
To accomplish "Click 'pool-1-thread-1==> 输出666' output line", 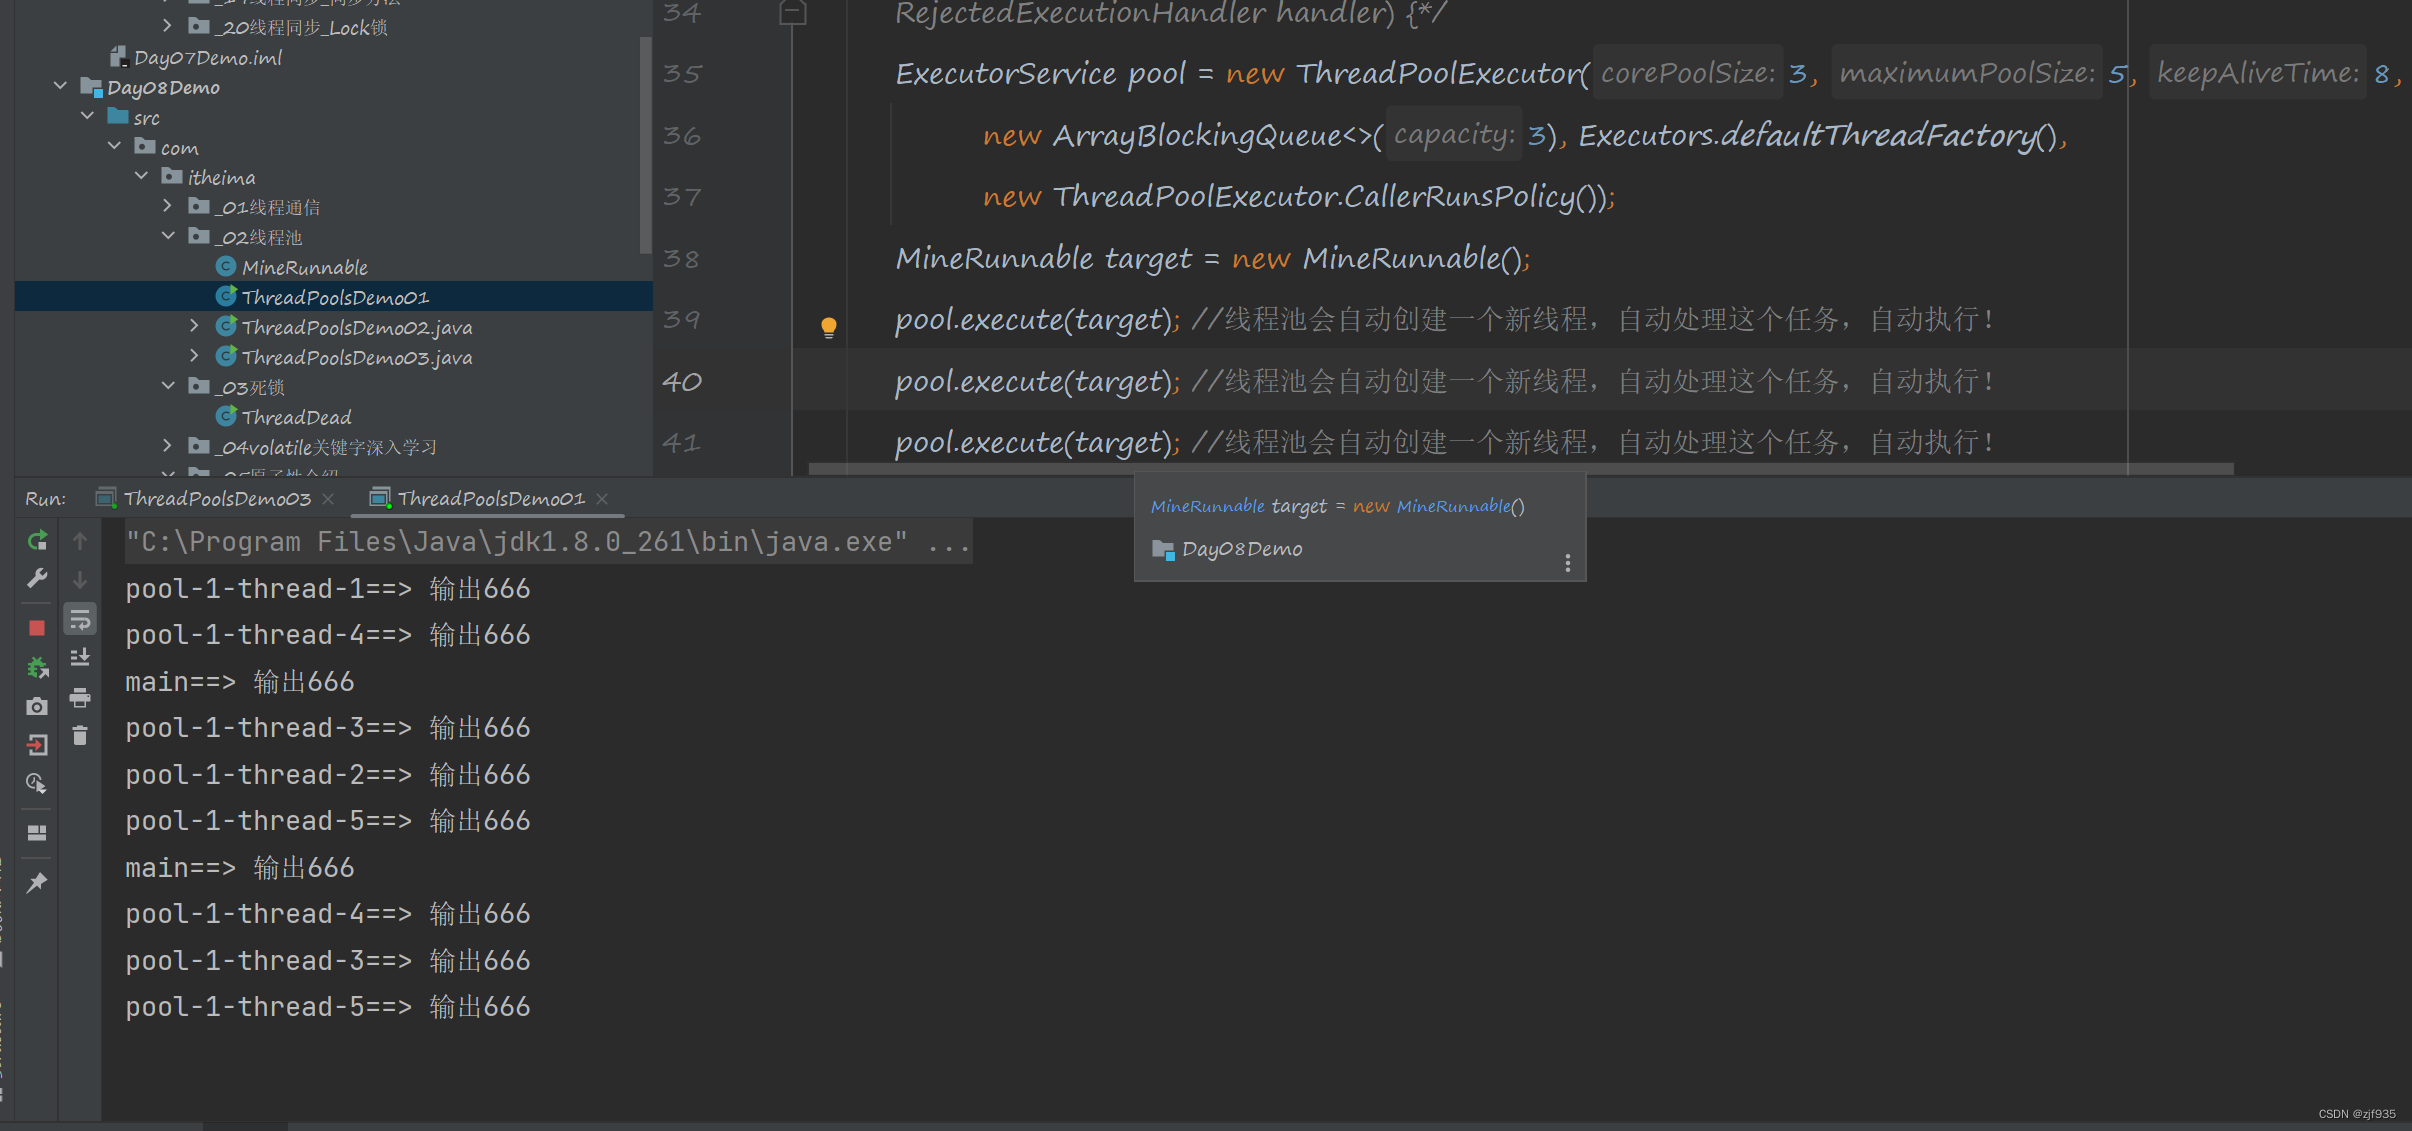I will (x=328, y=589).
